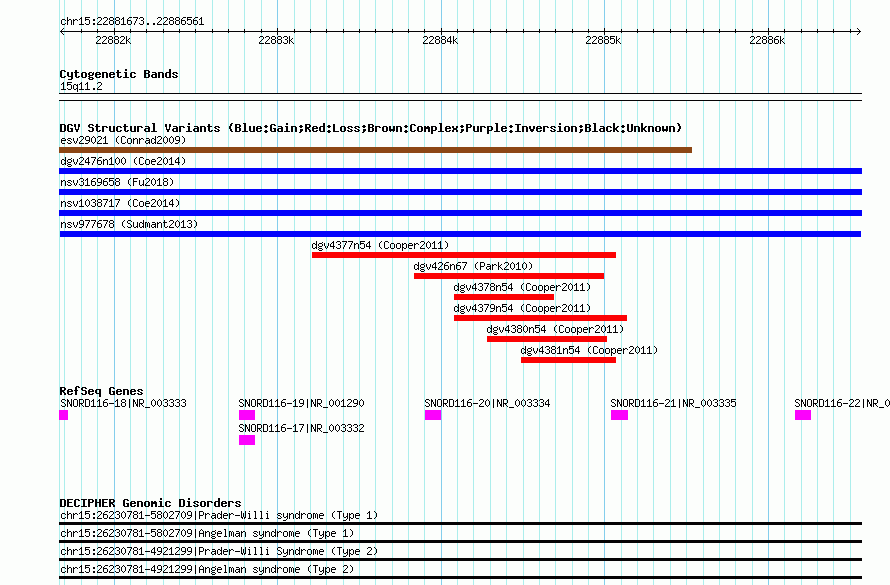Click the magenta SNORD116-21 gene box
890x585 pixels.
[619, 415]
